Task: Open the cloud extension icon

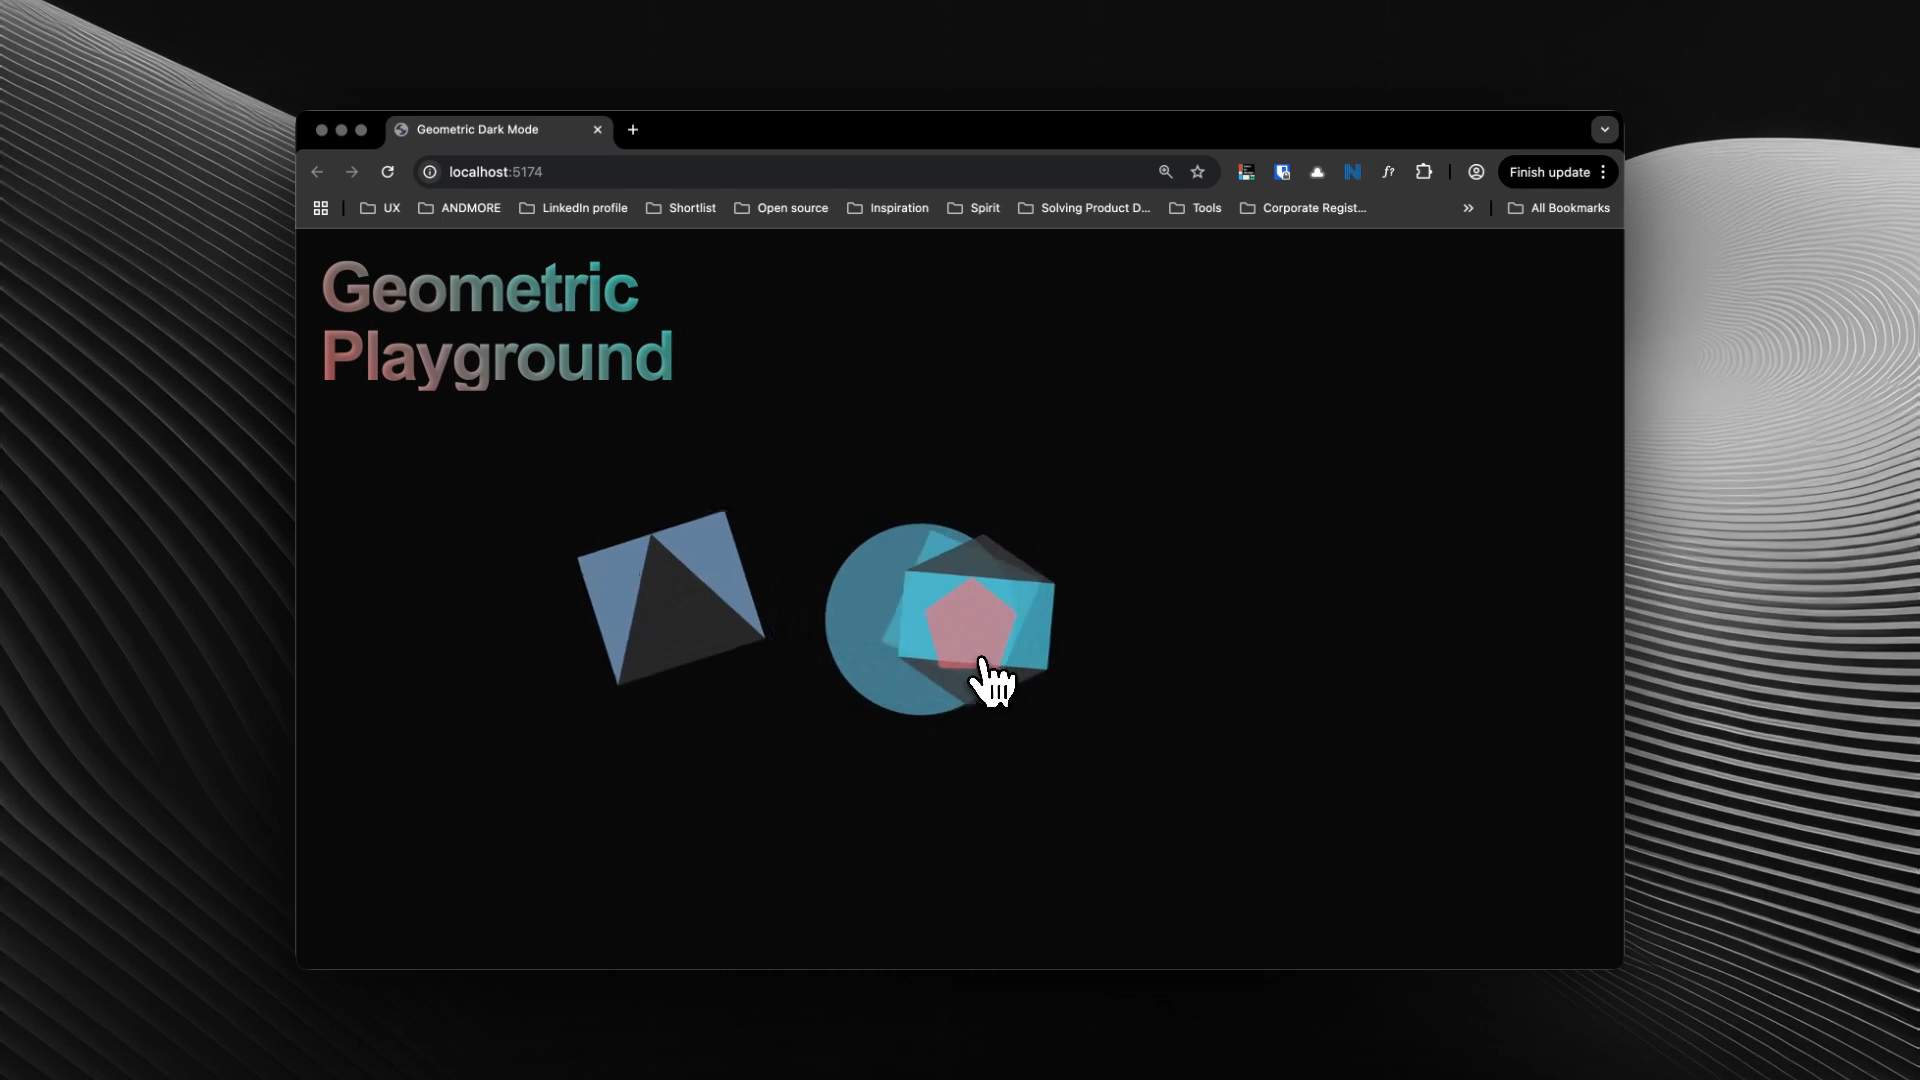Action: click(x=1317, y=172)
